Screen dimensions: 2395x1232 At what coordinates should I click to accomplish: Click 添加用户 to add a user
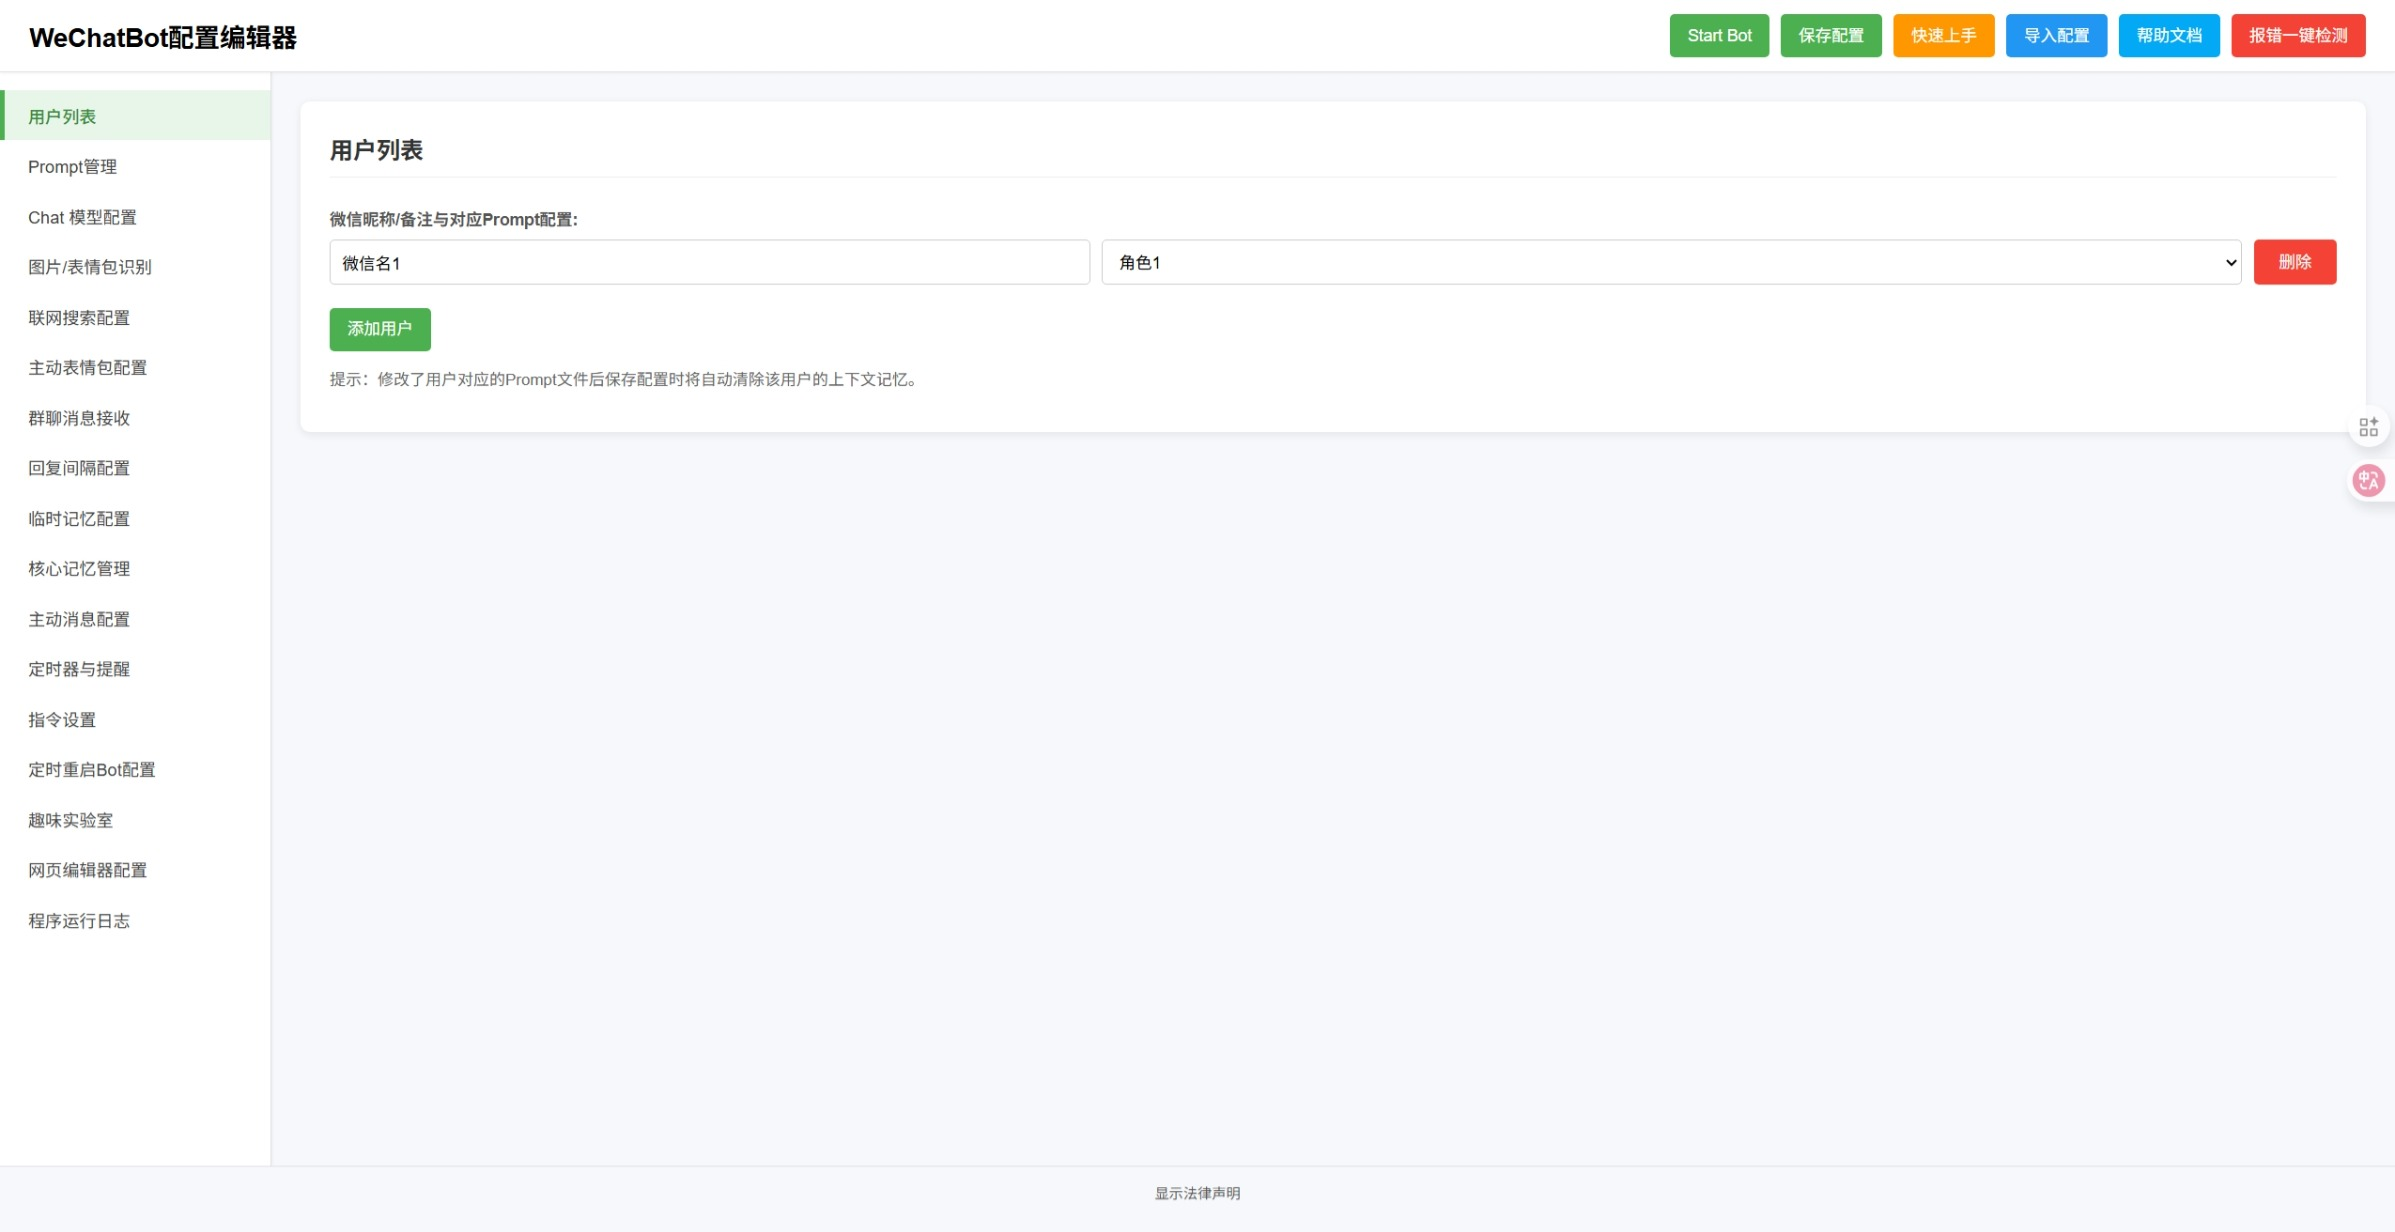click(x=380, y=329)
